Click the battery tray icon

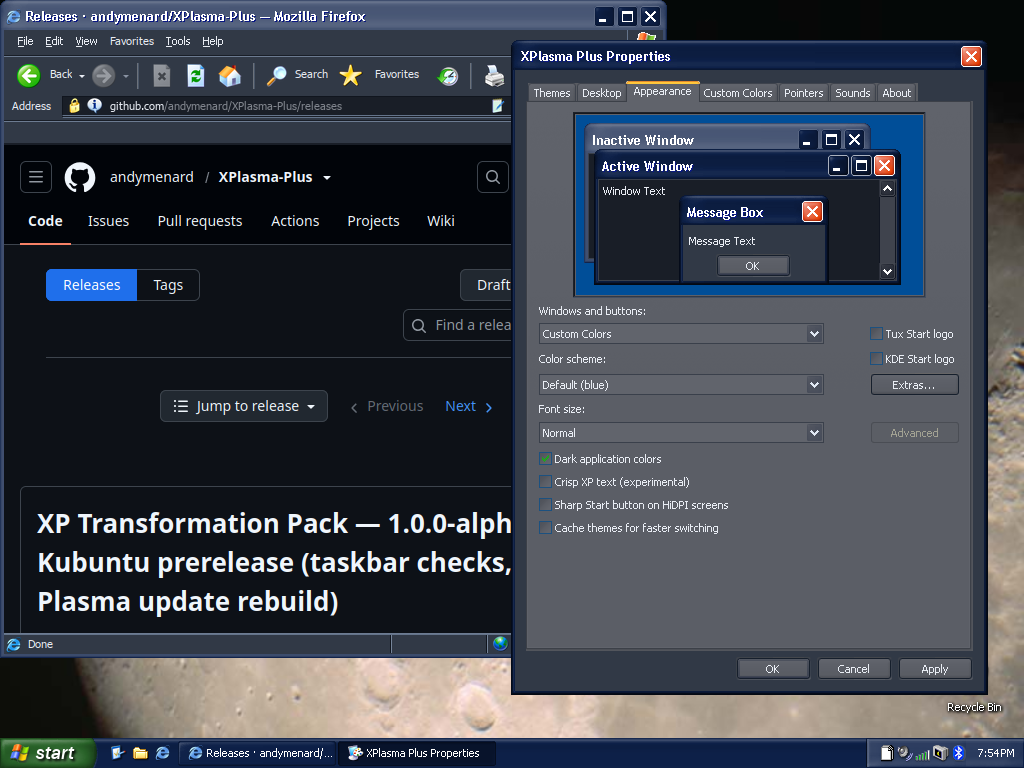coord(940,753)
